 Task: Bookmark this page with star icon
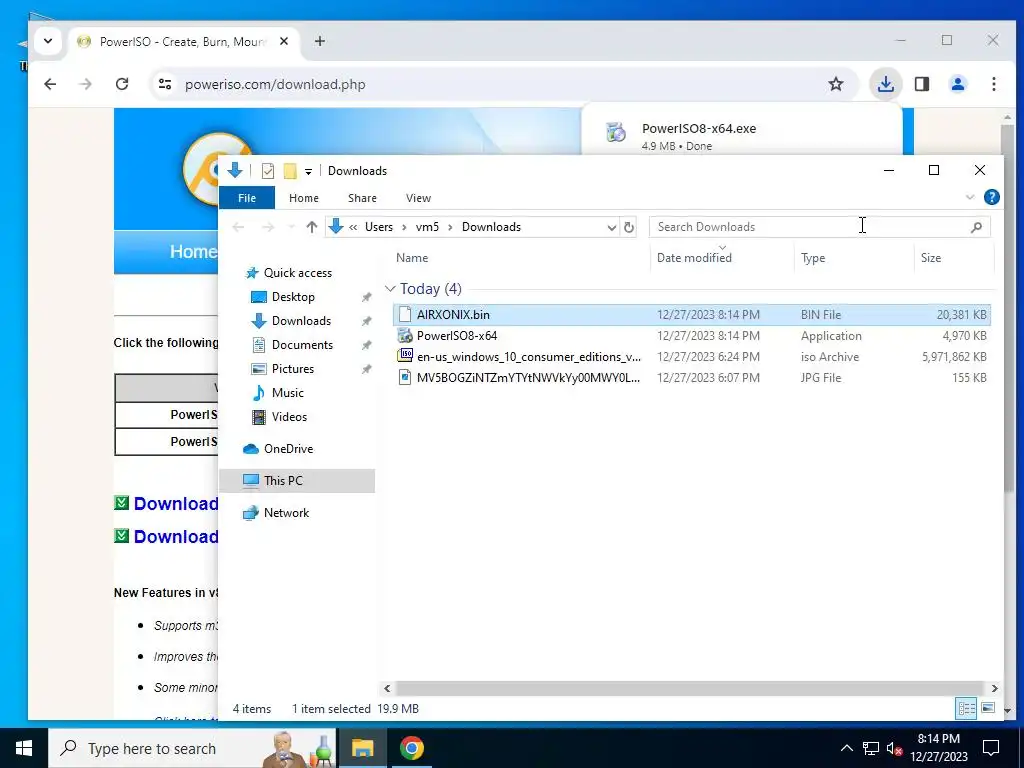tap(836, 84)
